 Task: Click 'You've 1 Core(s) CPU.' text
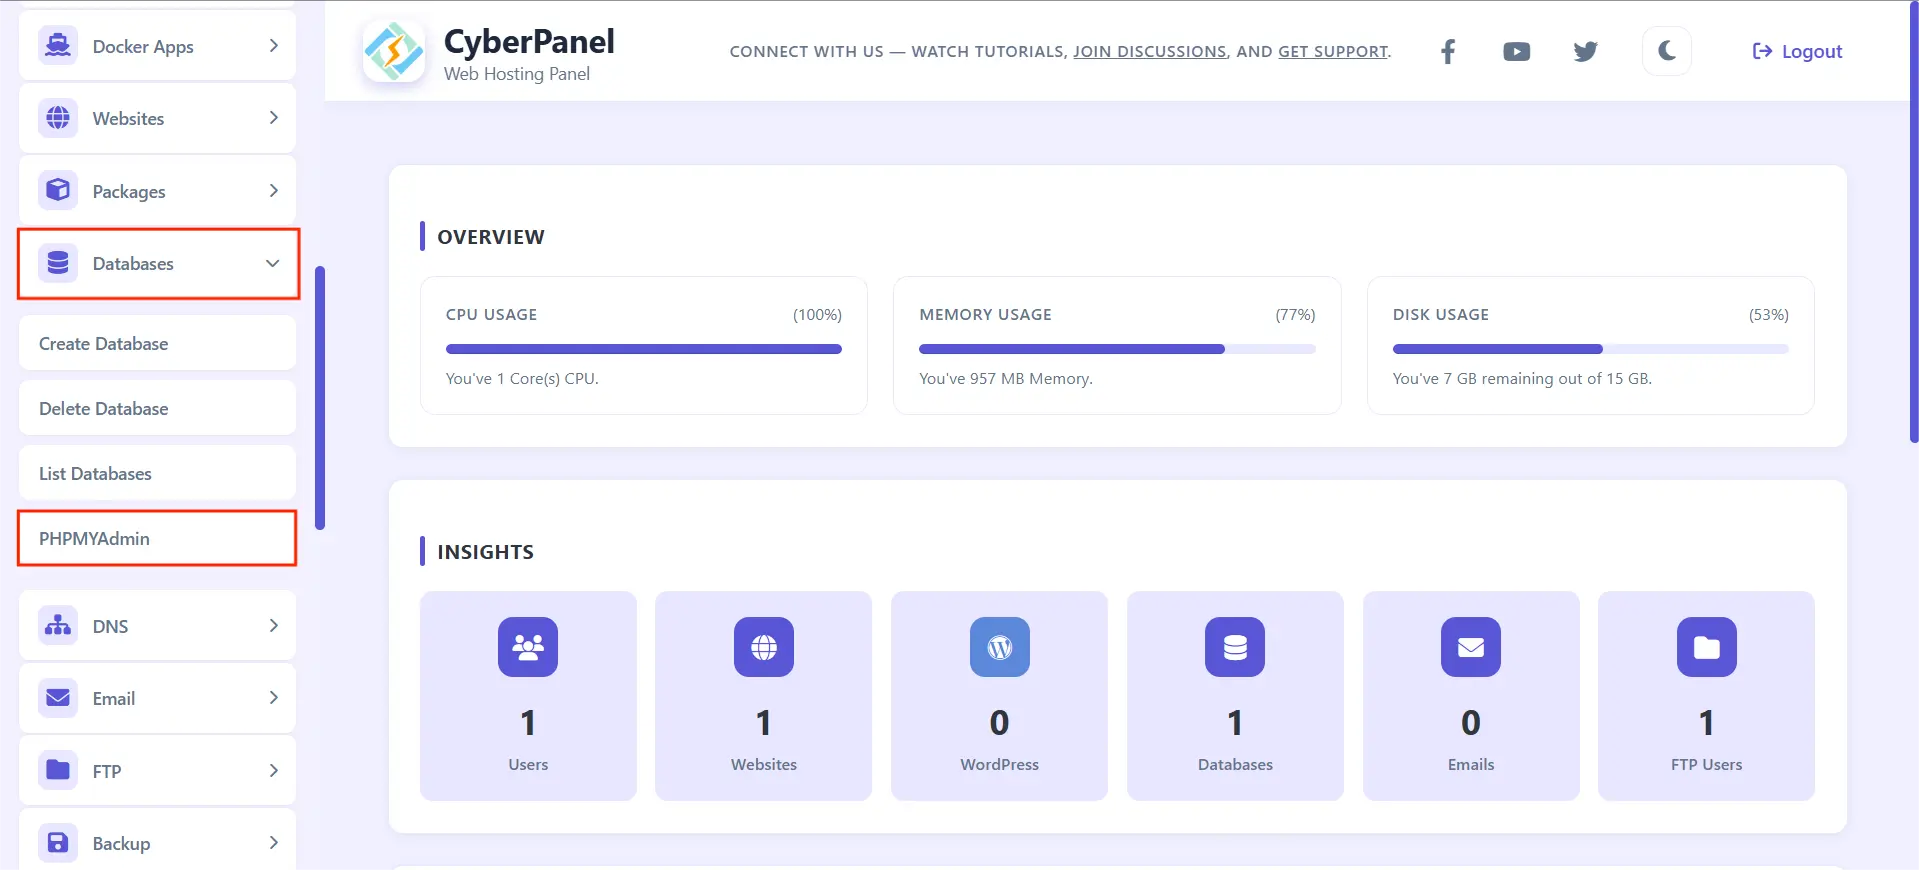(522, 378)
